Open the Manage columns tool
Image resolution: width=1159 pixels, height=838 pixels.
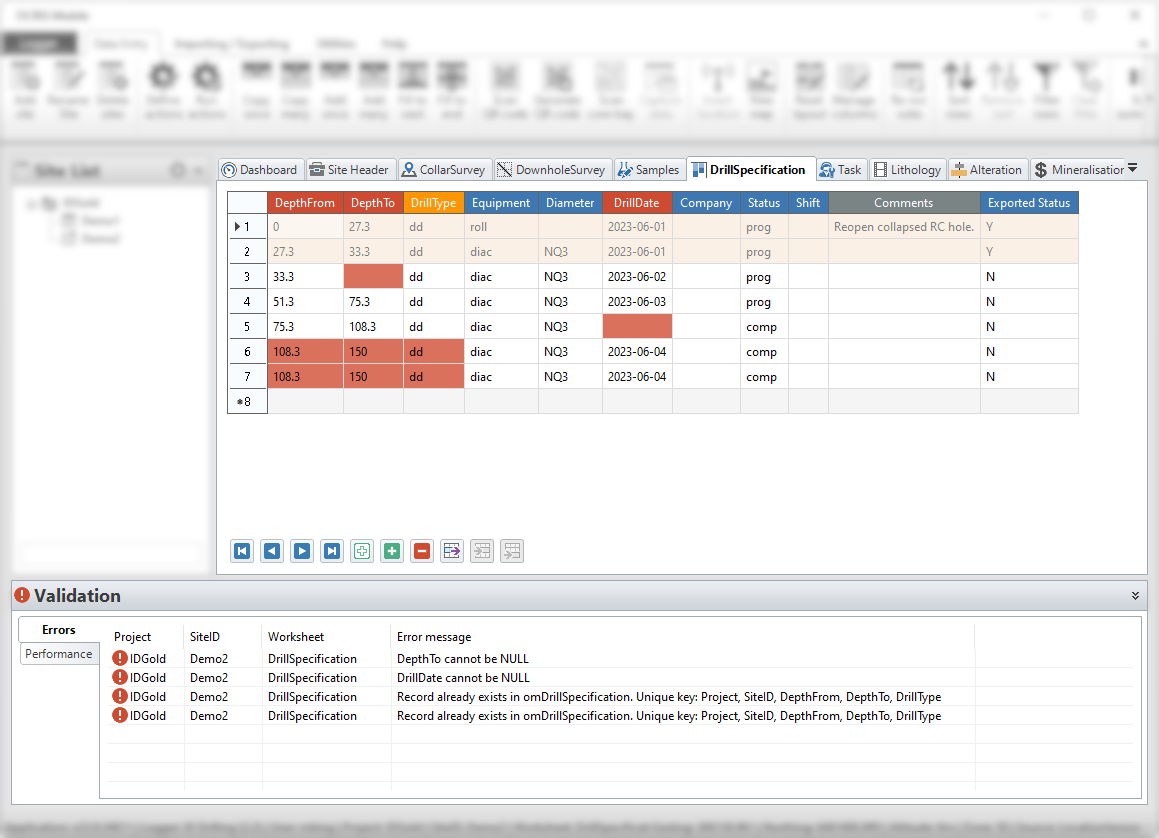tap(853, 87)
